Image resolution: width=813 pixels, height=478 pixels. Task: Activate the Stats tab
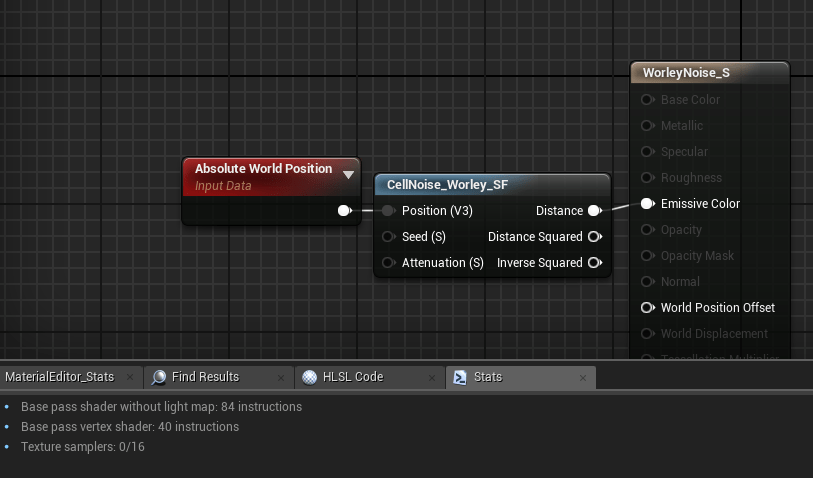[x=489, y=377]
